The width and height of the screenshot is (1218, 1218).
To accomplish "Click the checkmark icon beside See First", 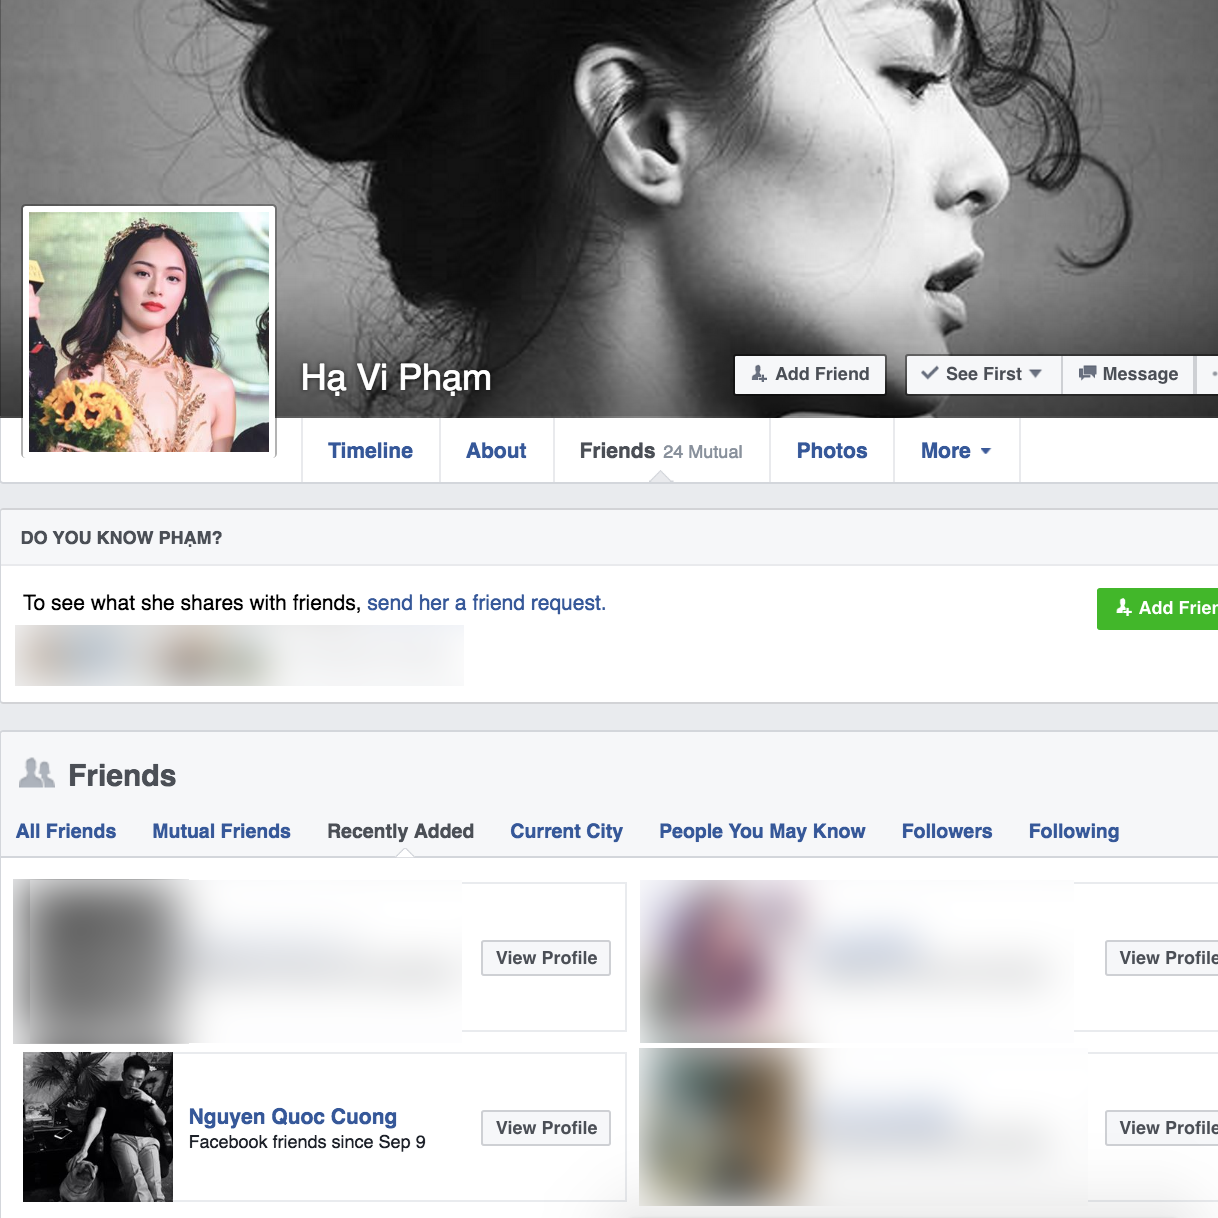I will point(930,373).
